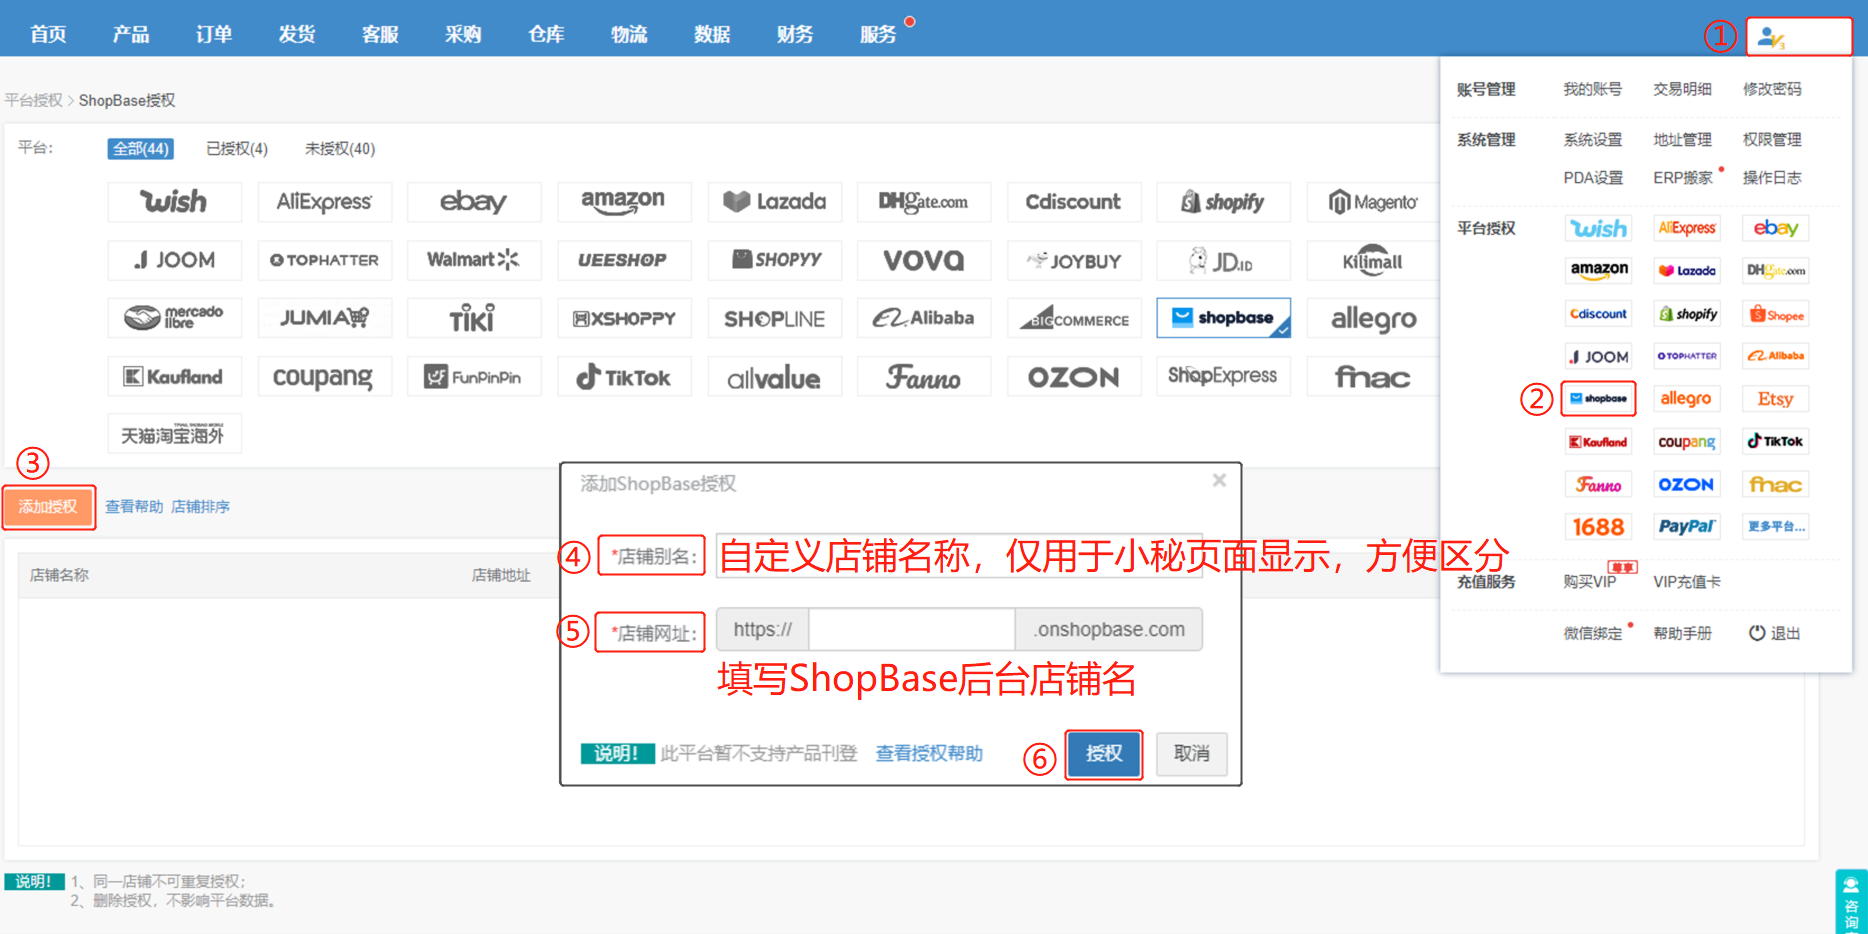Viewport: 1868px width, 934px height.
Task: Open VIP充值卡 in the panel
Action: point(1687,582)
